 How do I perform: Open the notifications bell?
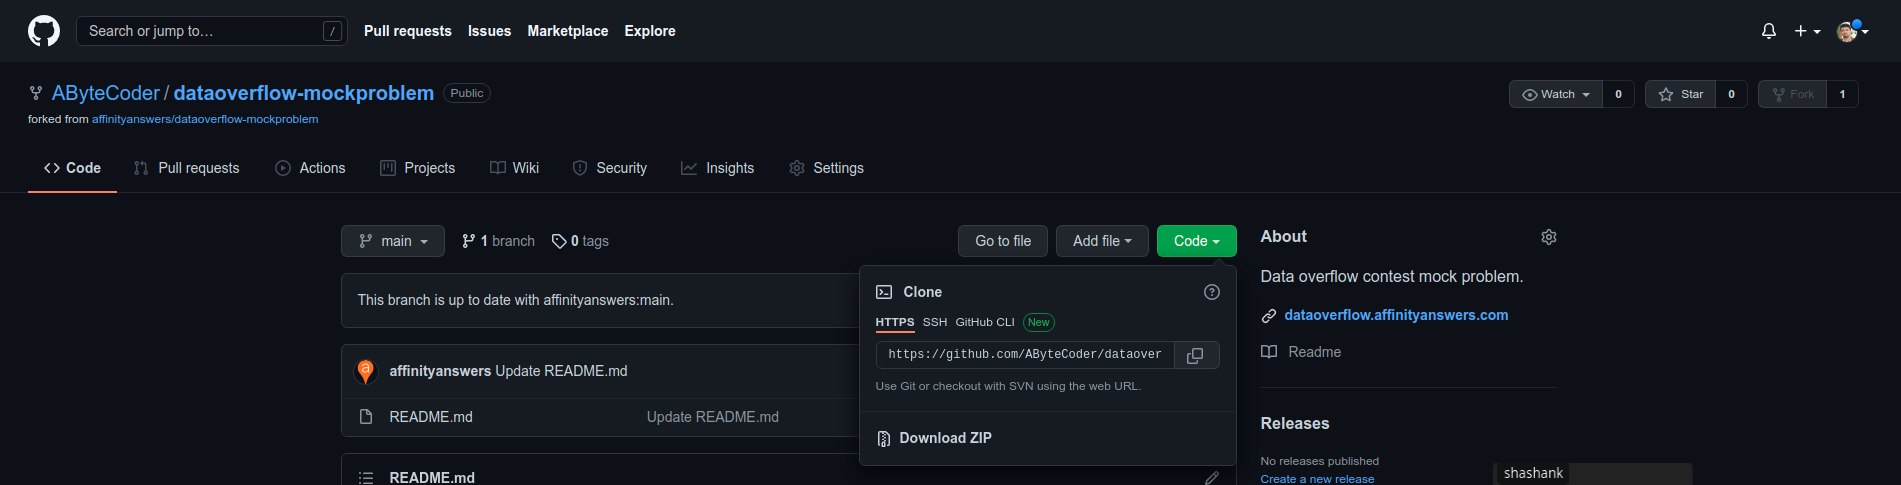click(1768, 31)
